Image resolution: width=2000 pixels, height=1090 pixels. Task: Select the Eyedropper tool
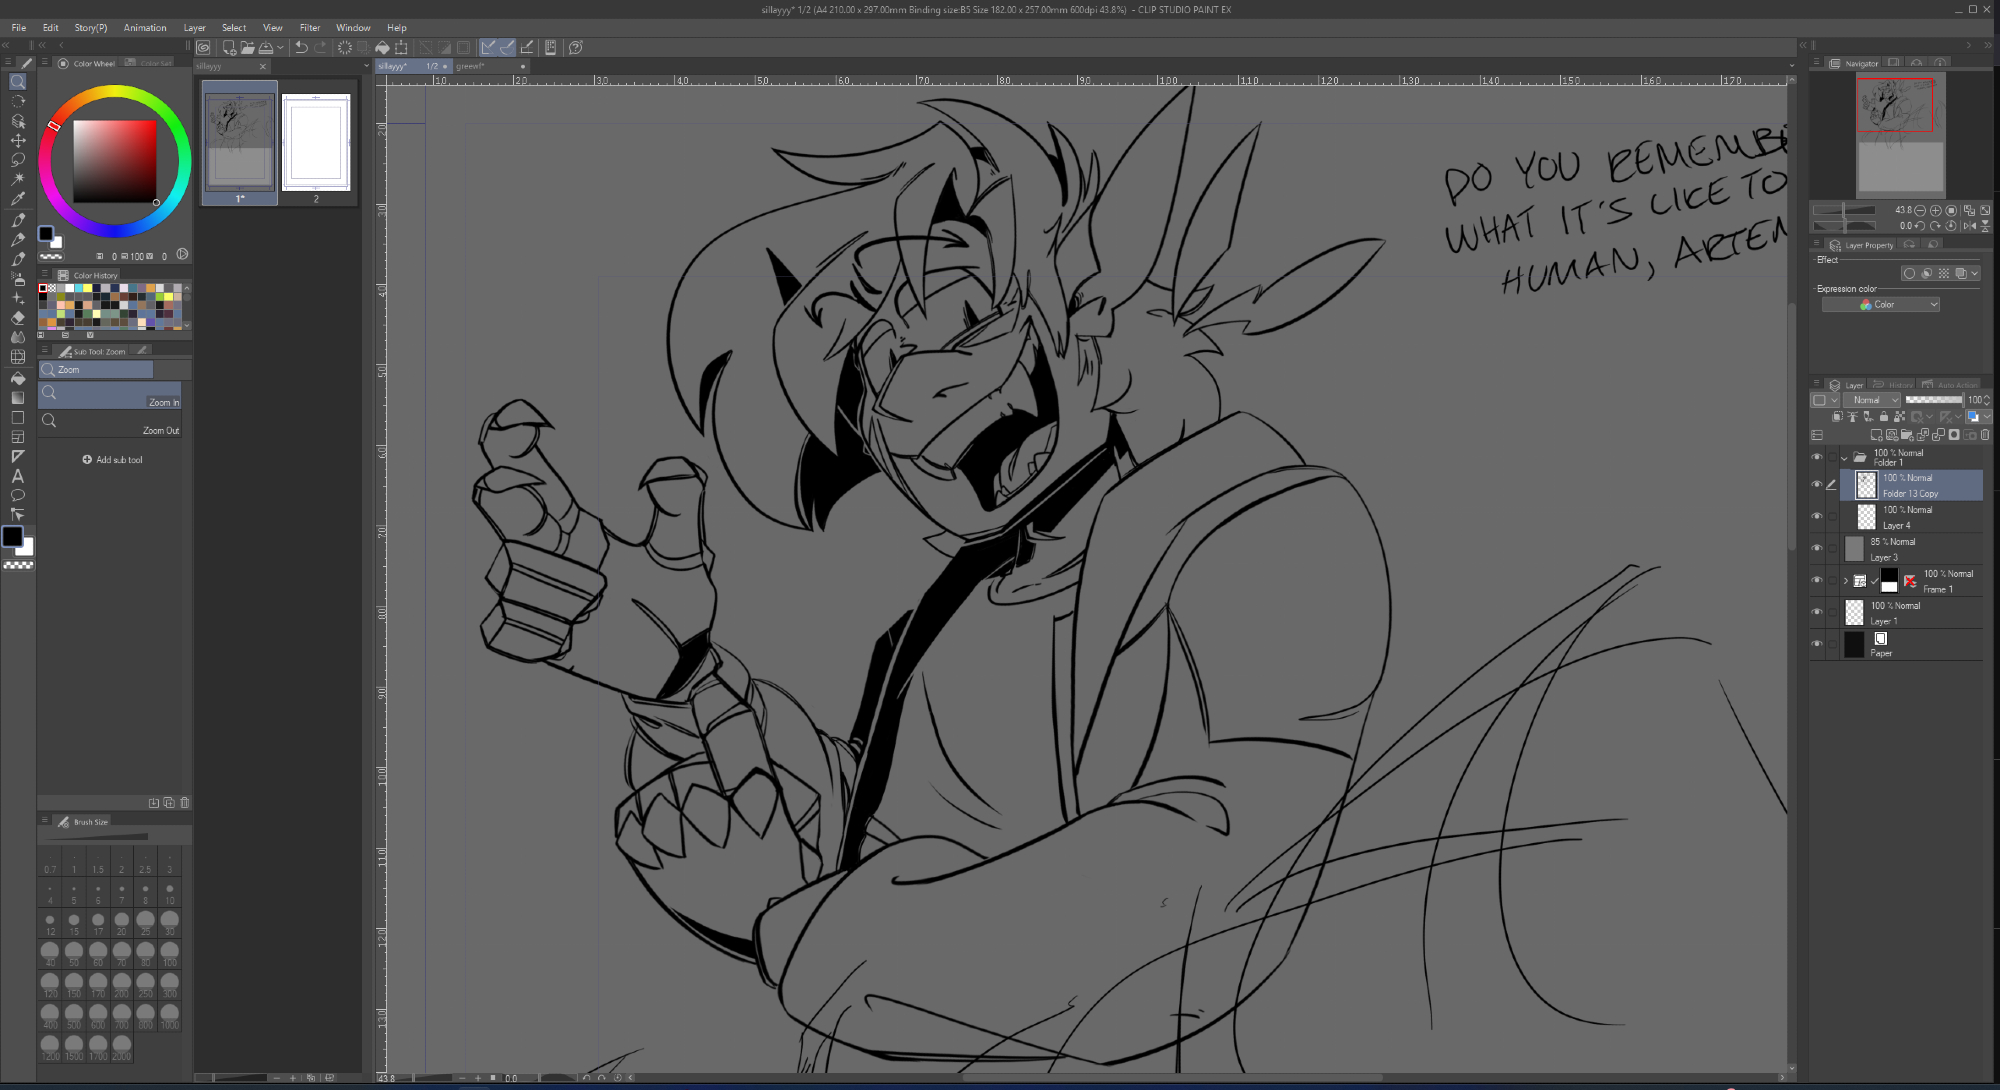pyautogui.click(x=18, y=199)
